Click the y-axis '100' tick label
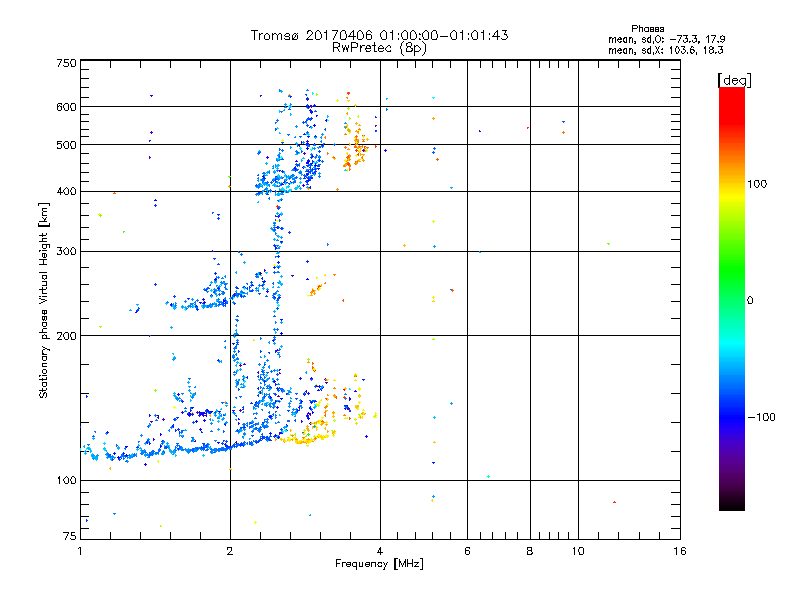Image resolution: width=800 pixels, height=600 pixels. click(x=66, y=481)
